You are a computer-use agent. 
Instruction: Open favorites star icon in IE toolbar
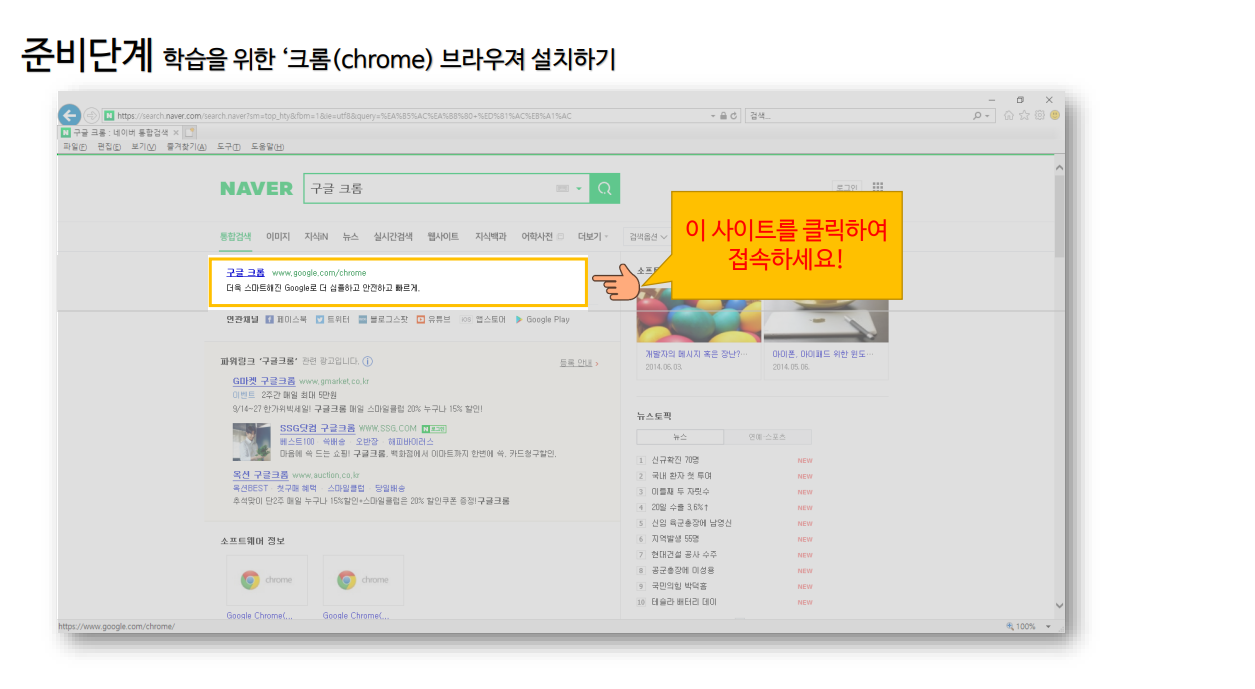coord(1025,115)
